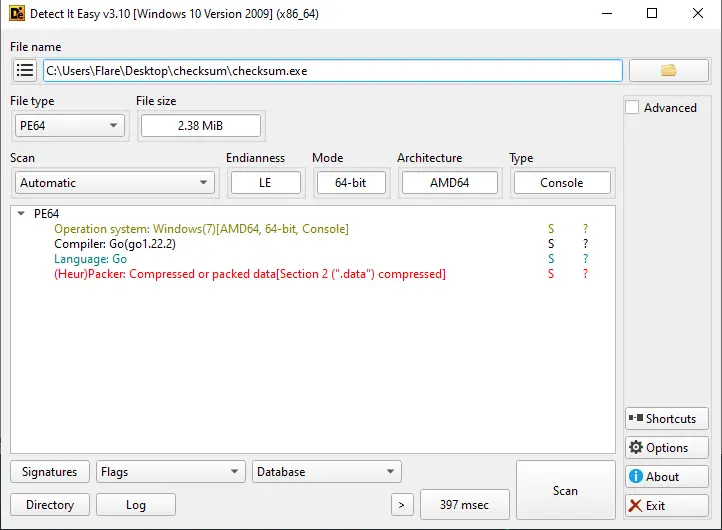Open the Scan mode Automatic dropdown
The height and width of the screenshot is (530, 722).
115,183
